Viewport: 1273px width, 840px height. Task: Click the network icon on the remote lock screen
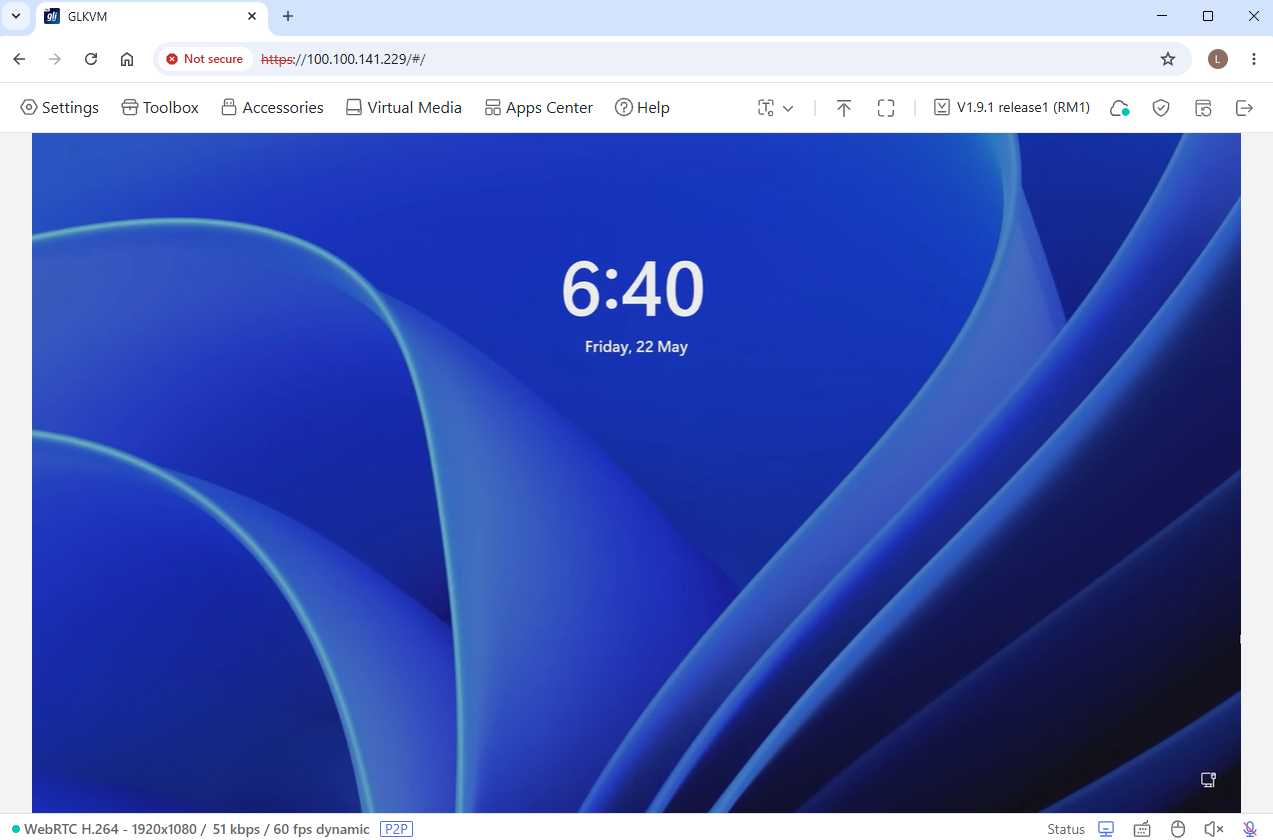(x=1208, y=780)
